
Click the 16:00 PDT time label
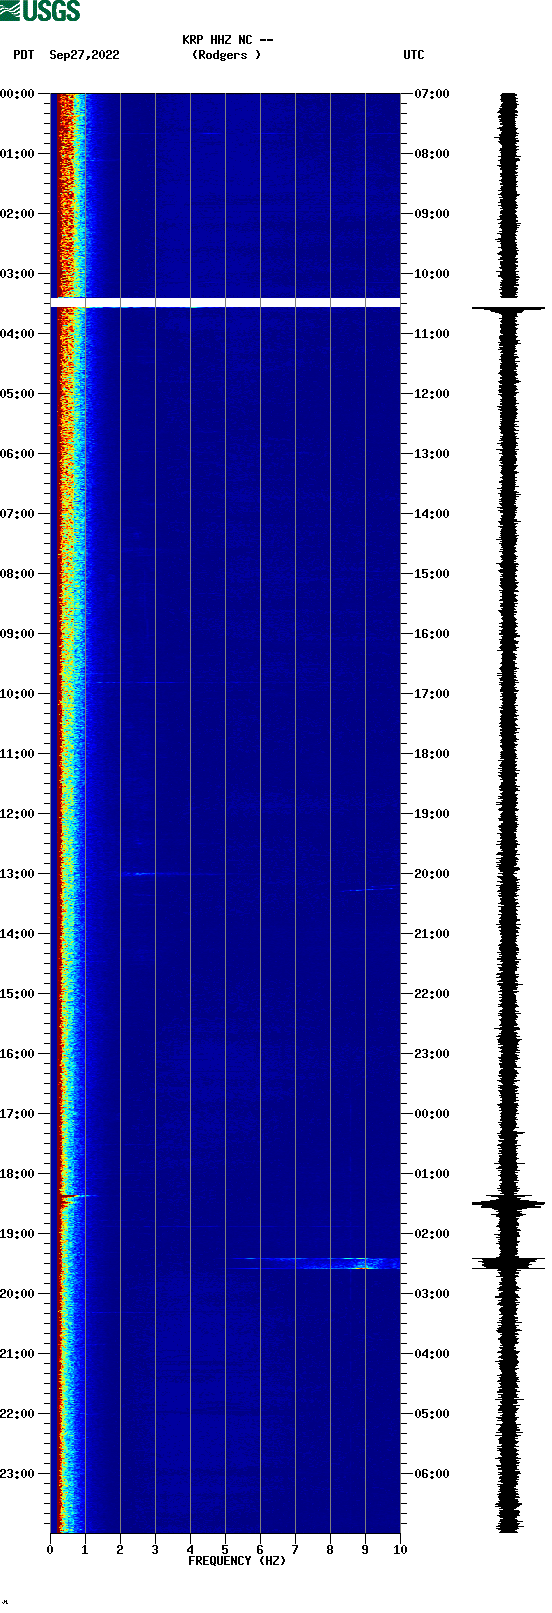pos(17,1054)
